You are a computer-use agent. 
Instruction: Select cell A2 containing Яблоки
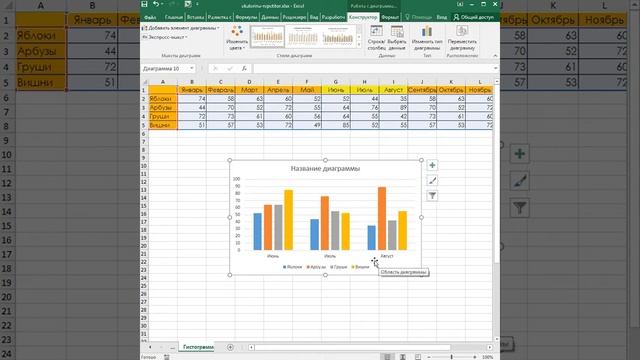(x=163, y=99)
